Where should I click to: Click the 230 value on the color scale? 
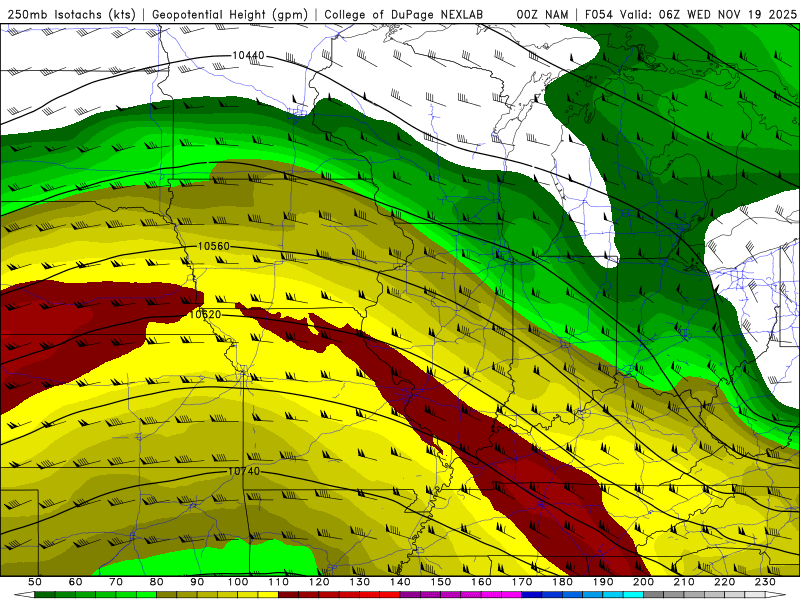[765, 582]
